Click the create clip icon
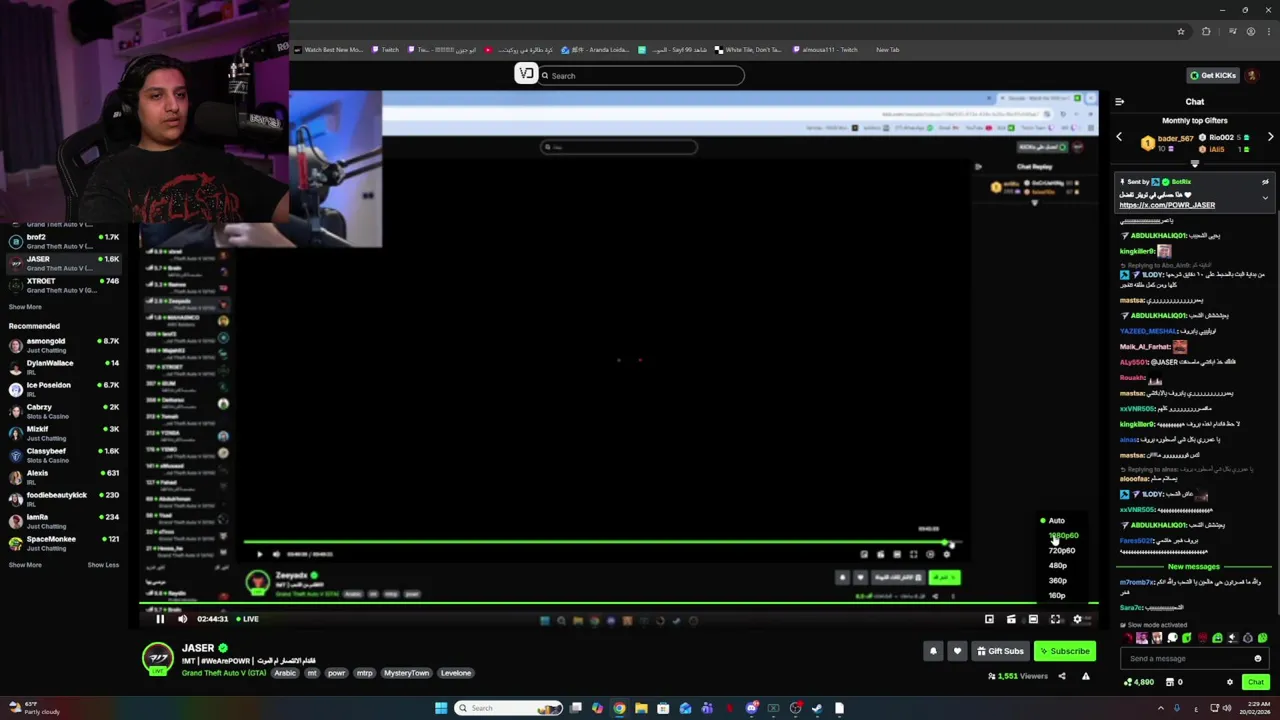1280x720 pixels. [x=1011, y=619]
